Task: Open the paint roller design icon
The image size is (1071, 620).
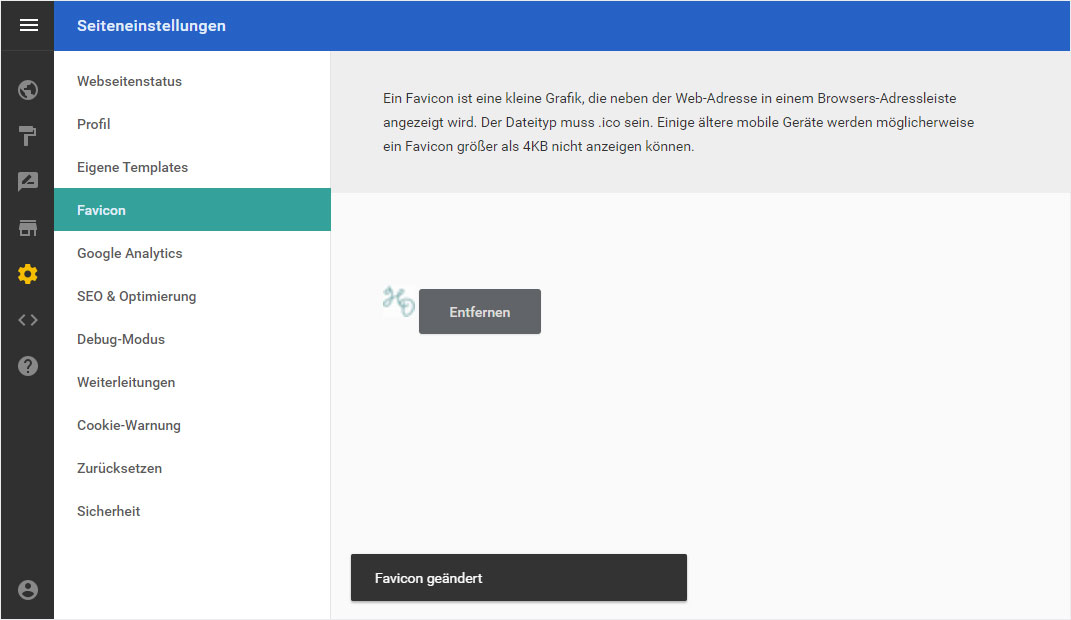Action: [x=28, y=136]
